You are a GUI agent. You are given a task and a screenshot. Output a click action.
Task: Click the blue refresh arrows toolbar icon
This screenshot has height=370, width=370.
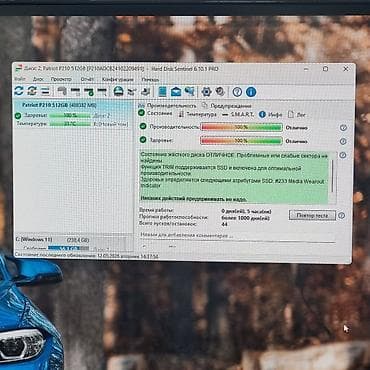pyautogui.click(x=19, y=91)
